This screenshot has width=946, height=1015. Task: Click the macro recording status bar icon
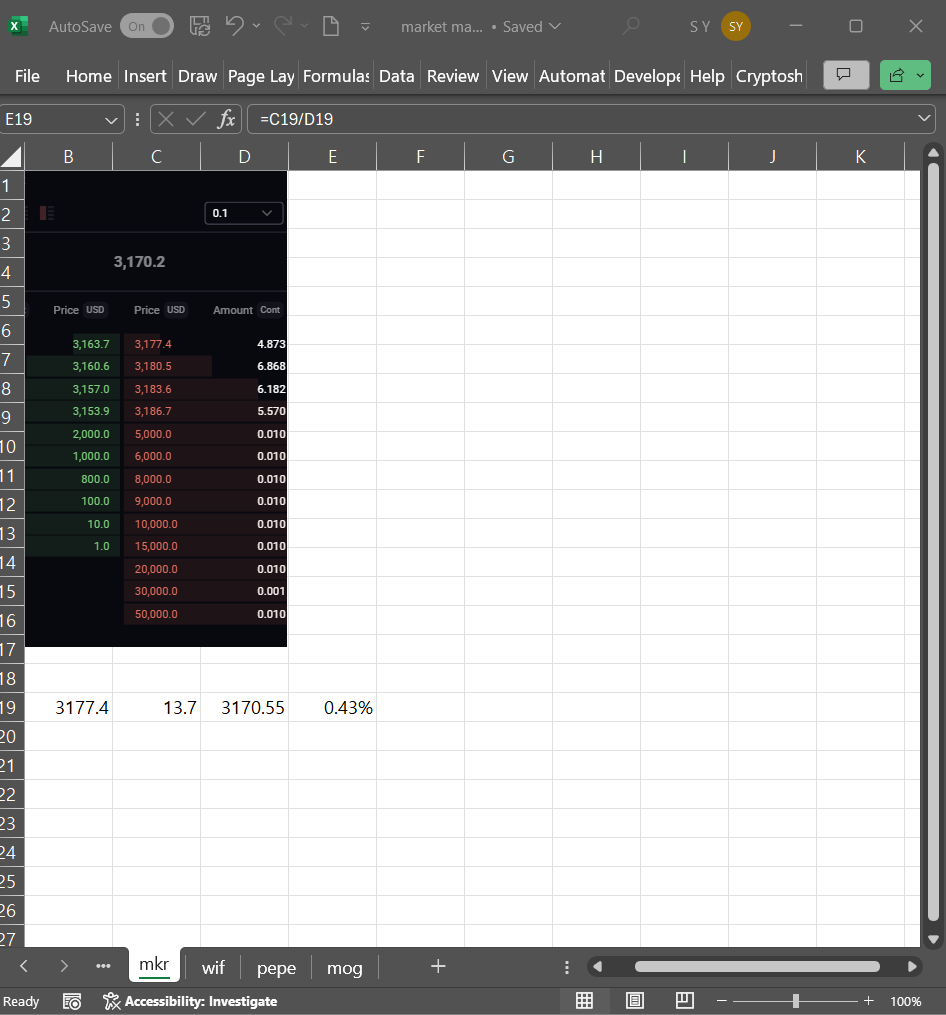[72, 1001]
